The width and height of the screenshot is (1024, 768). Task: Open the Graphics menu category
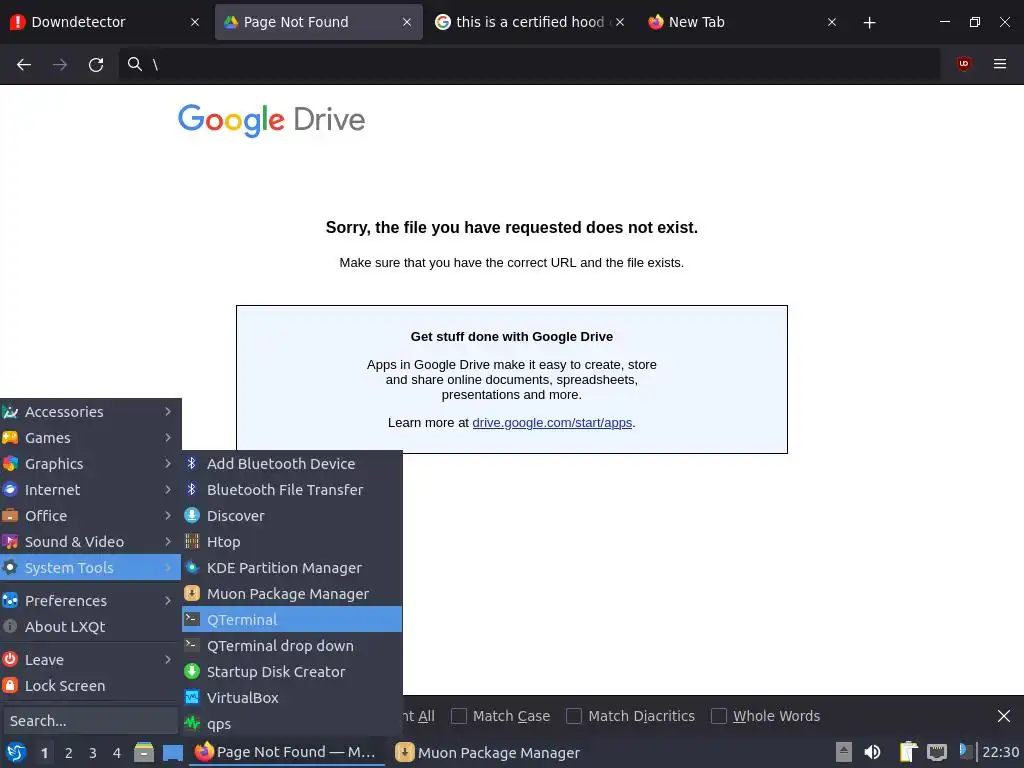pos(90,464)
